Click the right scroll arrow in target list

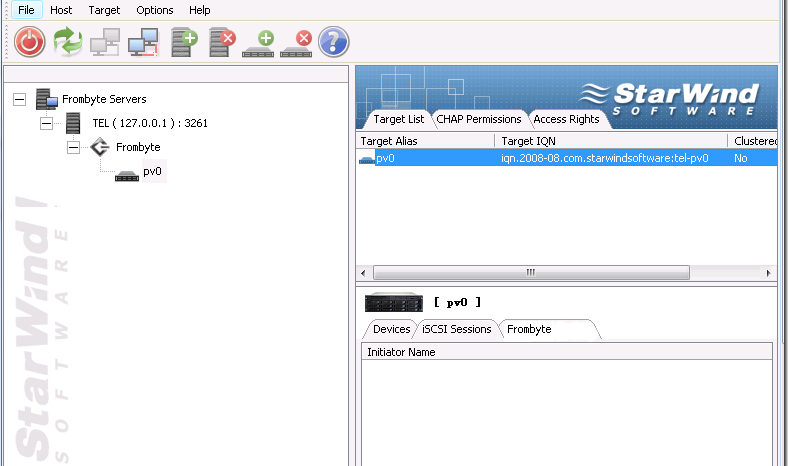pyautogui.click(x=768, y=273)
